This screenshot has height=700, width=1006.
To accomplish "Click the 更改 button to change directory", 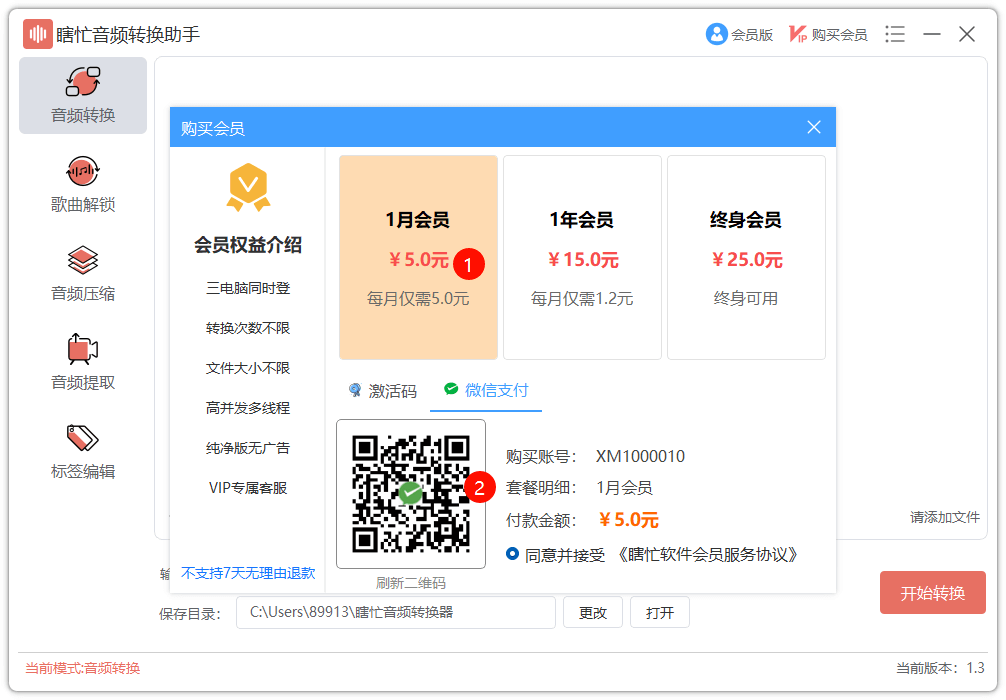I will 593,612.
